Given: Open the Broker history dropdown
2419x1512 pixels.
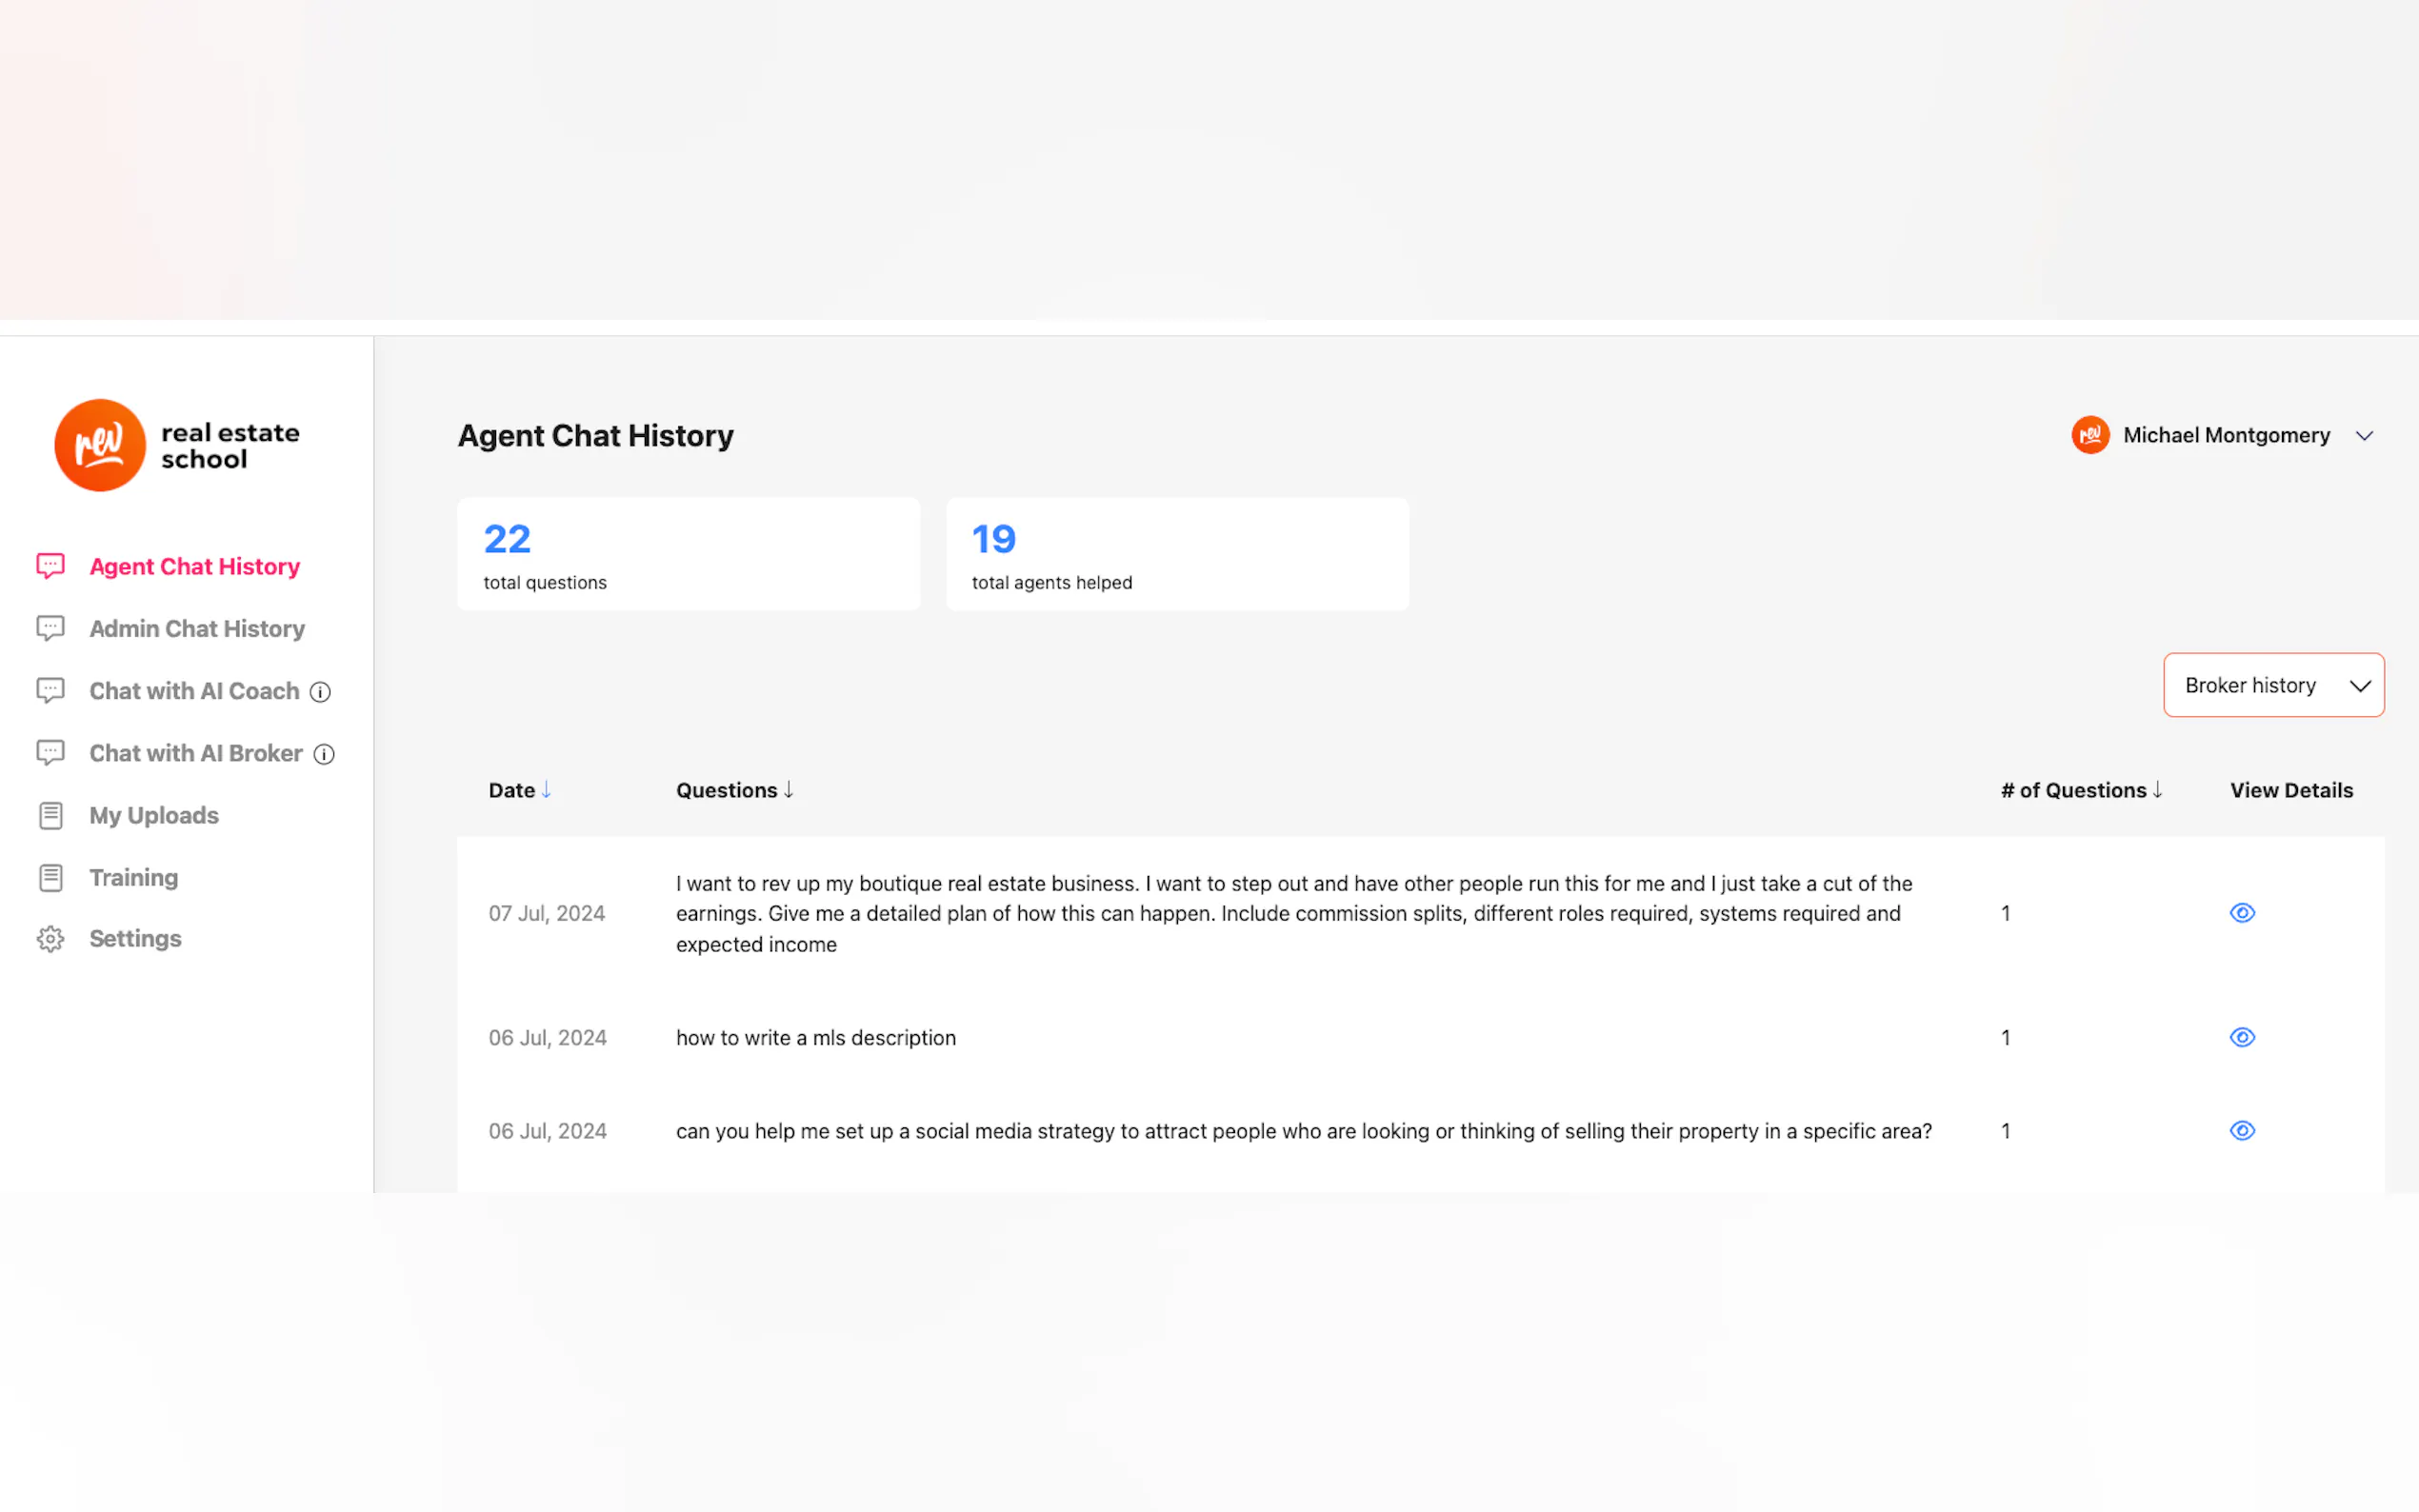Looking at the screenshot, I should click(x=2273, y=685).
